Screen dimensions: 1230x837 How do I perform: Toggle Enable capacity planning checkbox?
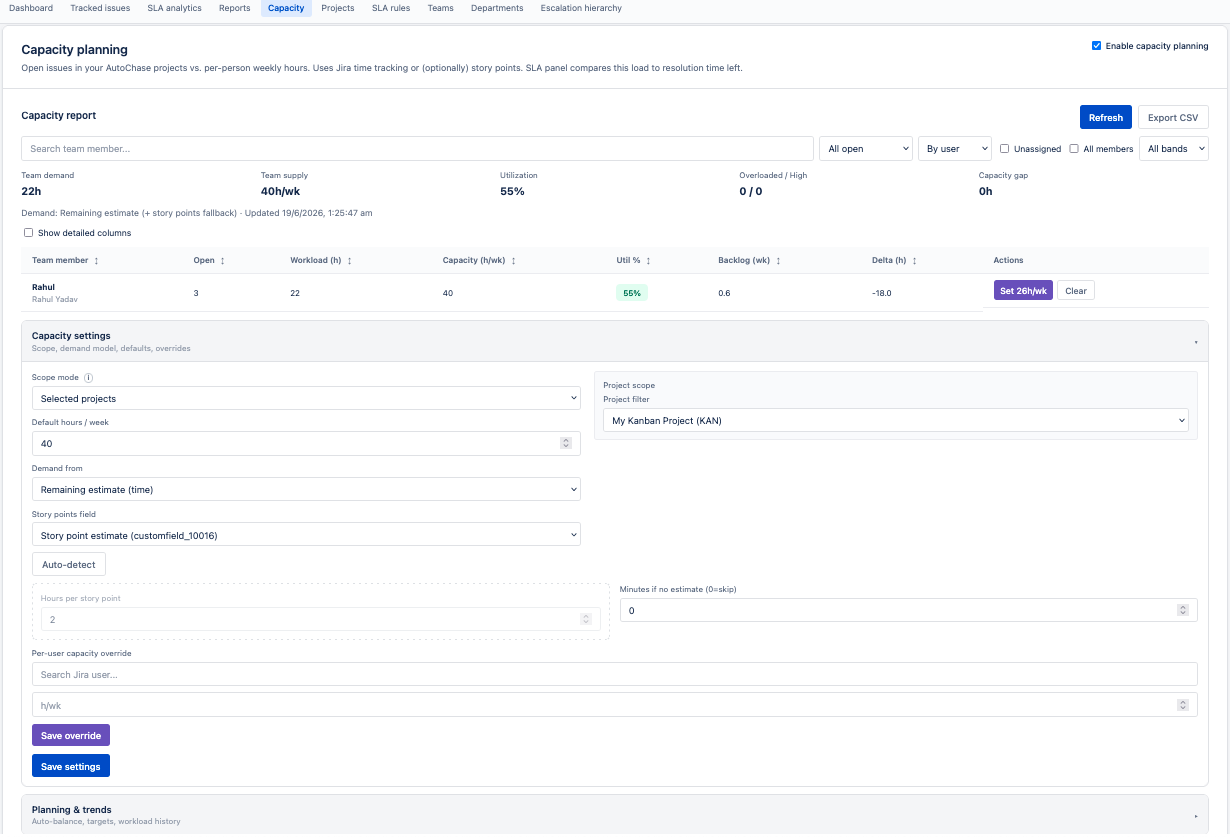pos(1097,46)
